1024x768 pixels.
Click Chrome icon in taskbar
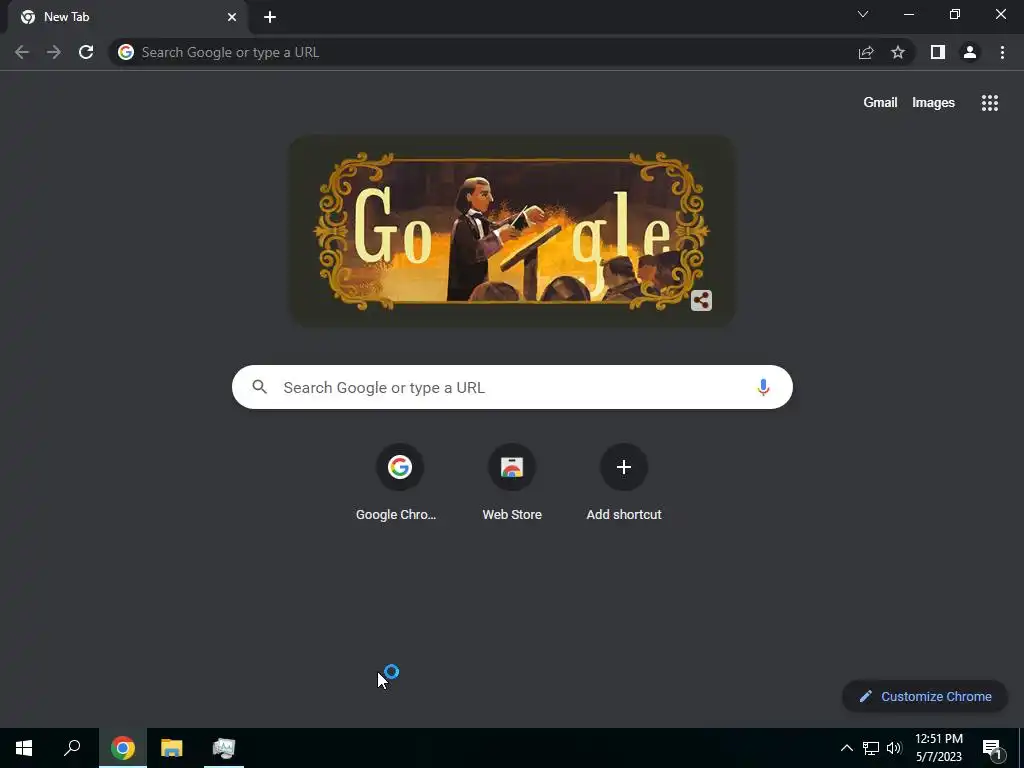point(123,748)
